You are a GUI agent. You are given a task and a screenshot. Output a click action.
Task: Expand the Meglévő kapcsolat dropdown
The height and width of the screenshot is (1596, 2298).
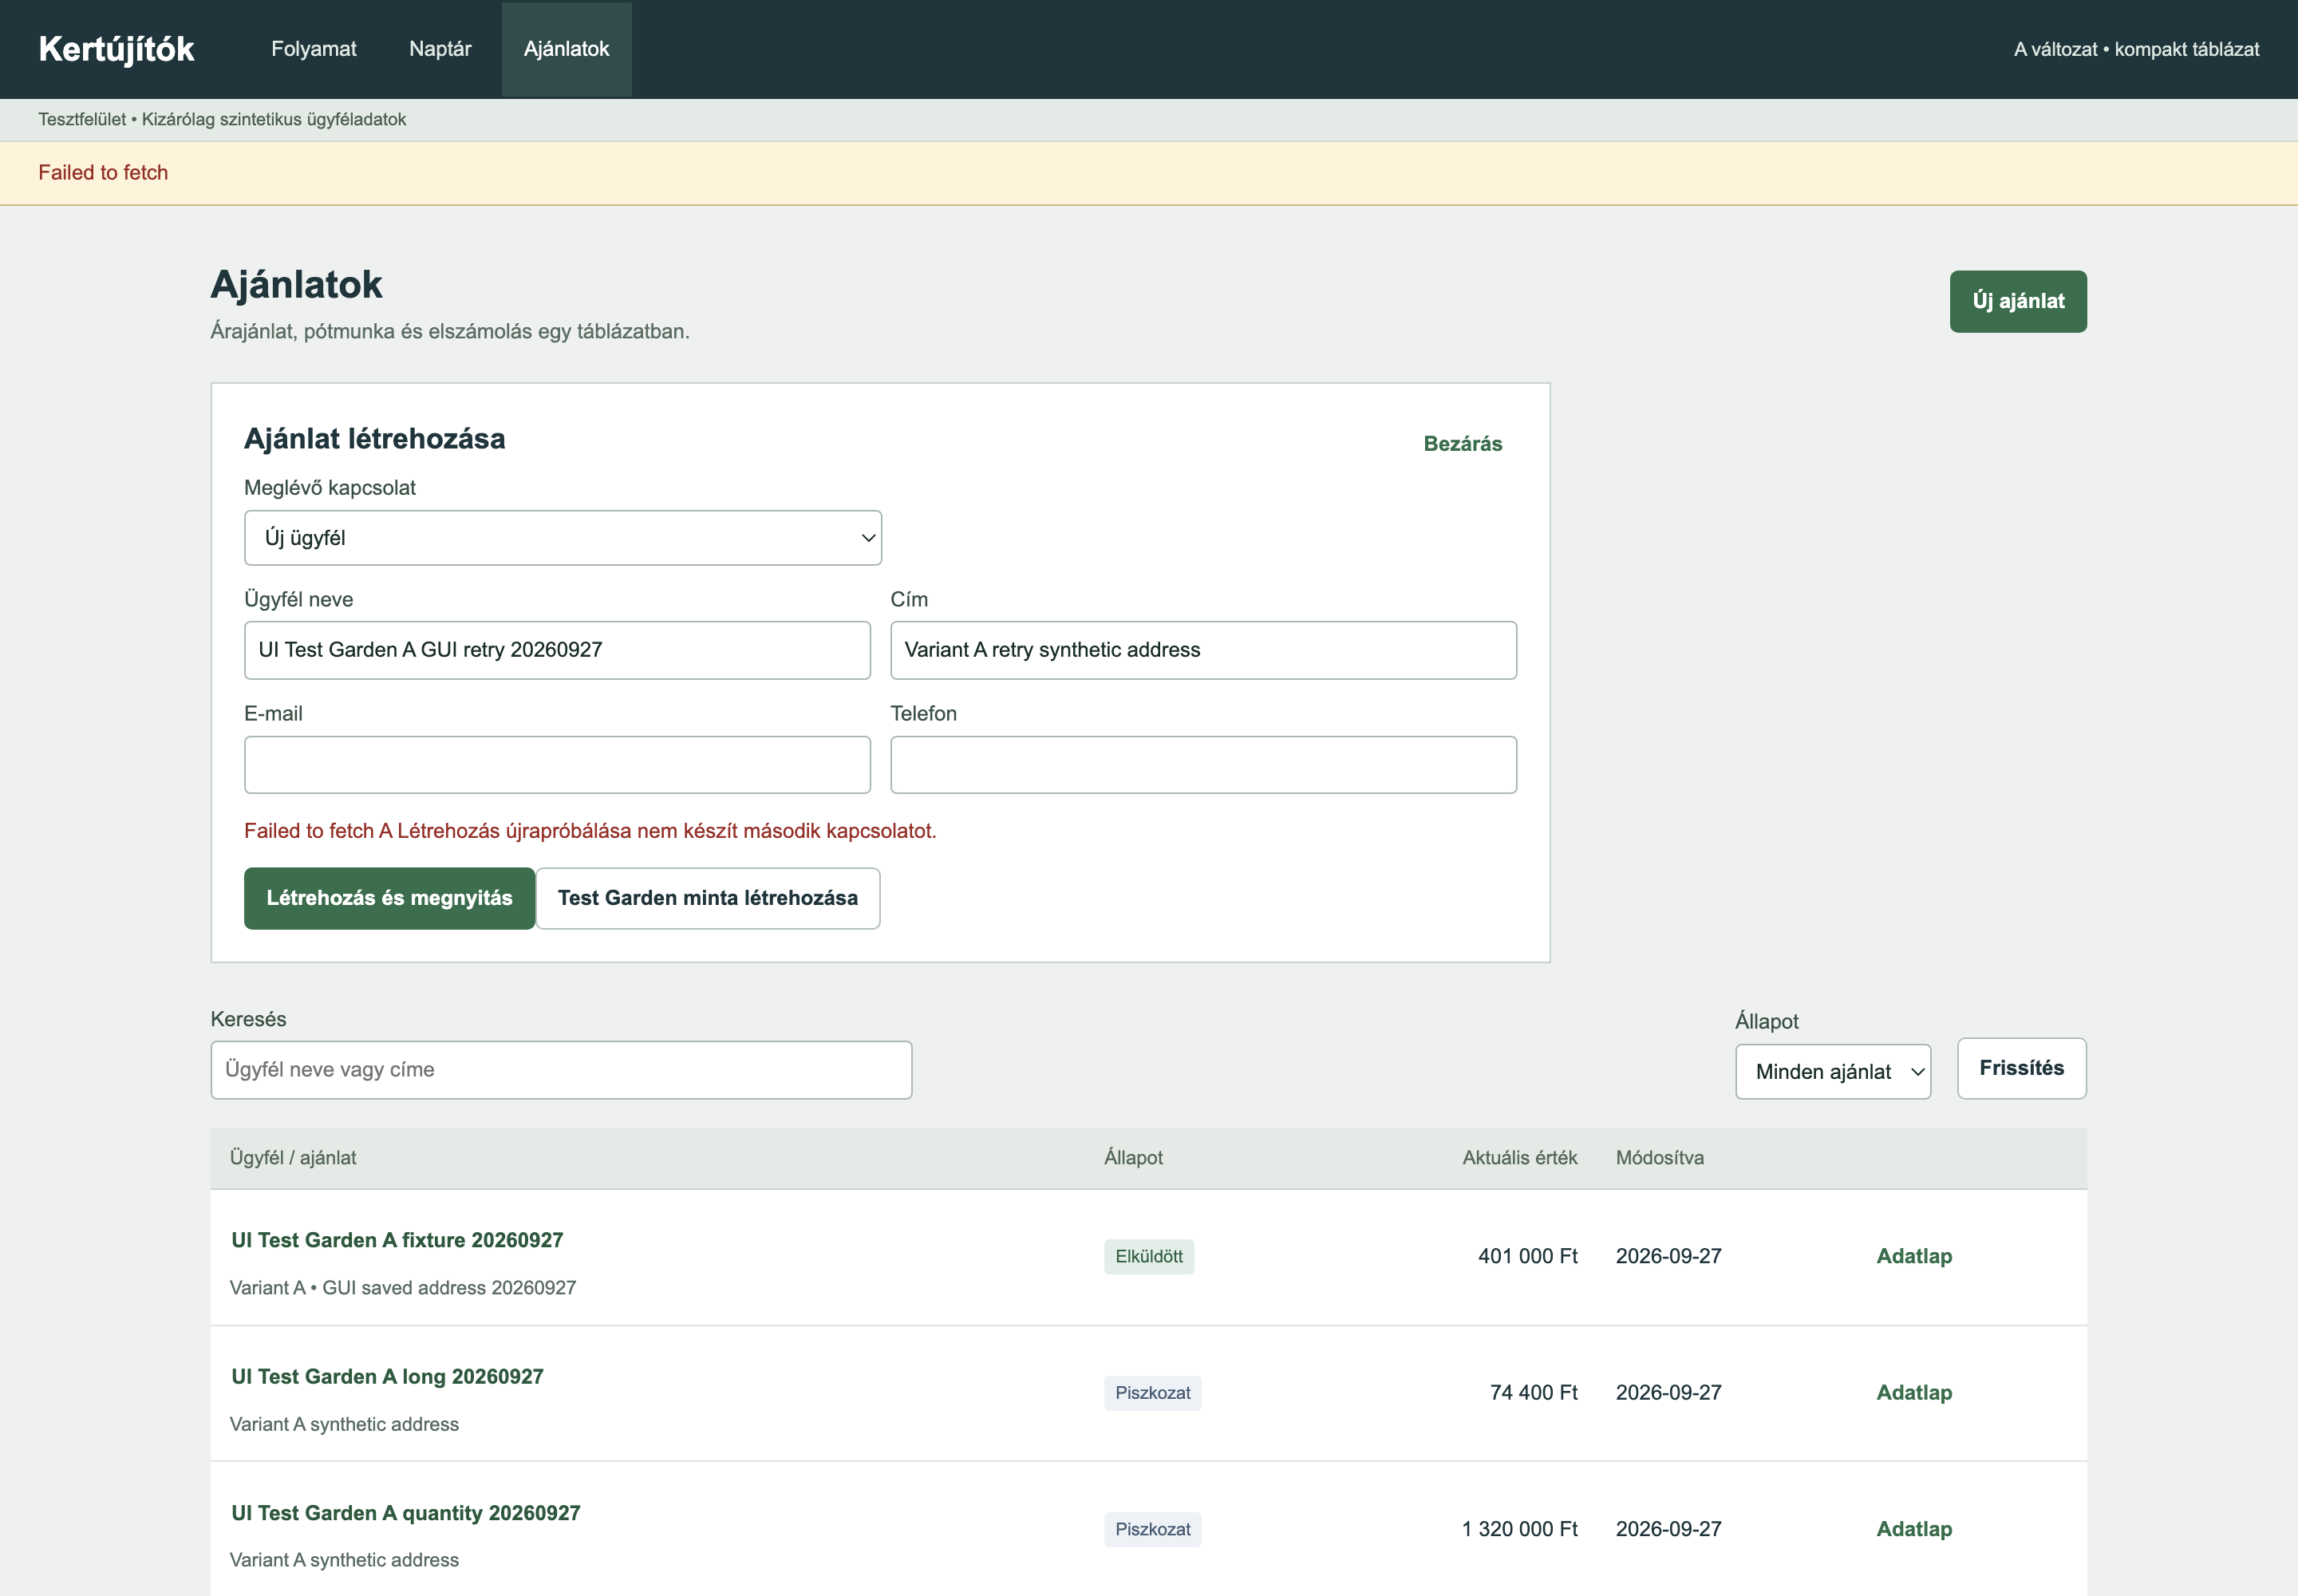(563, 538)
